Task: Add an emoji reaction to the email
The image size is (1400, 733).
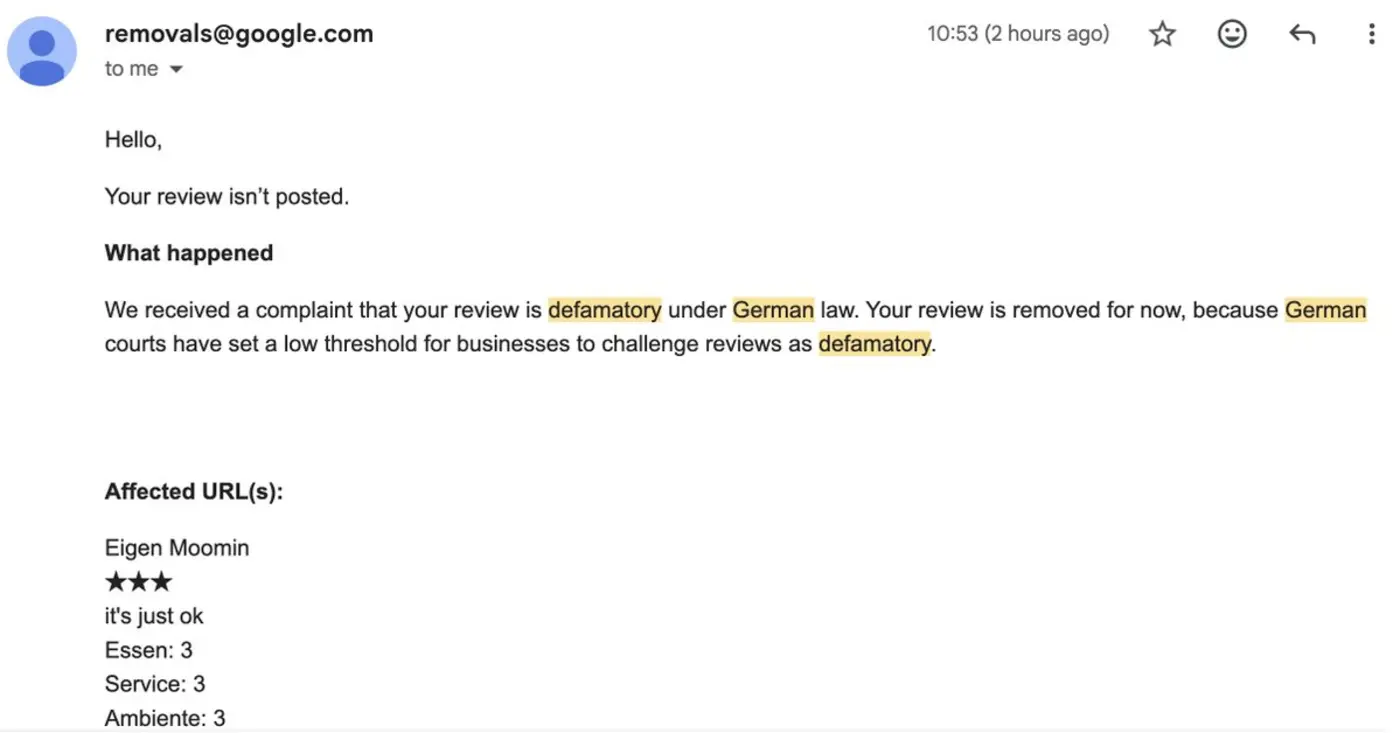Action: pos(1232,35)
